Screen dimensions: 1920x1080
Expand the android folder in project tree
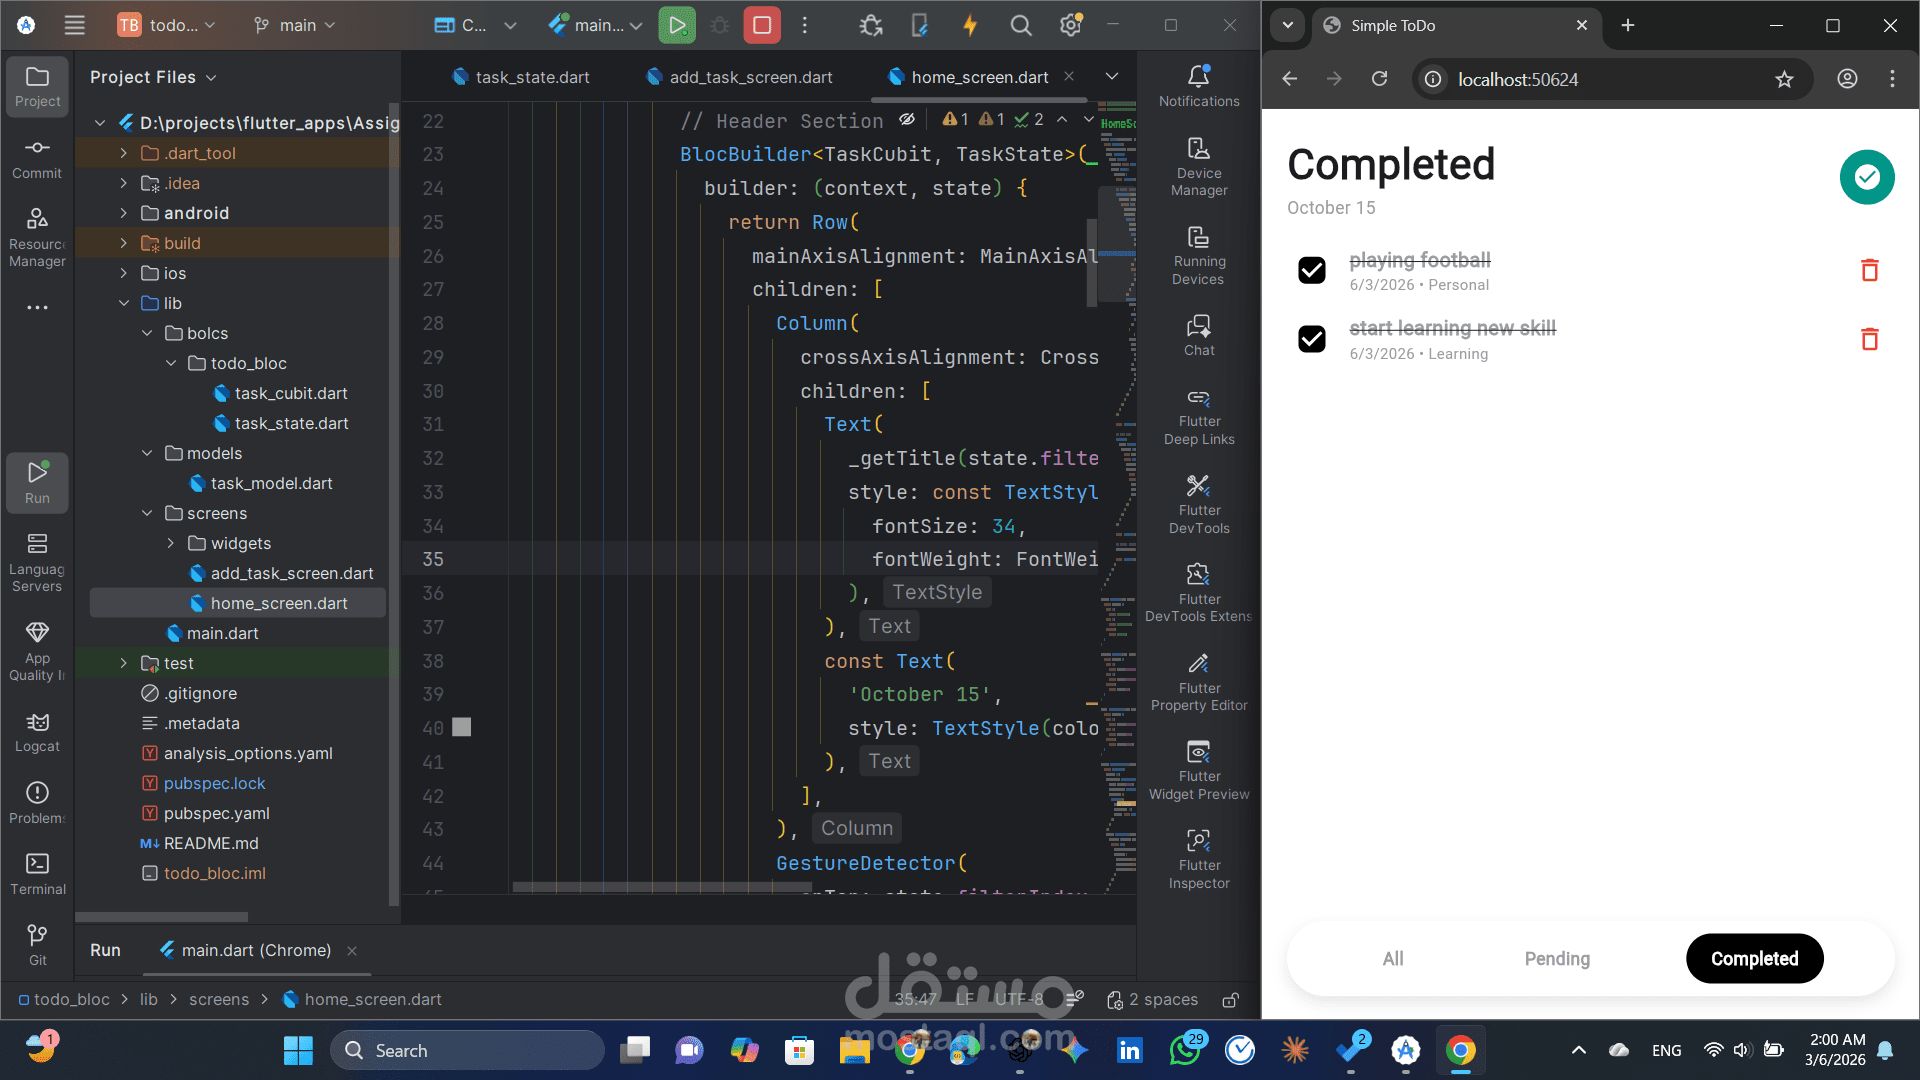[x=123, y=213]
